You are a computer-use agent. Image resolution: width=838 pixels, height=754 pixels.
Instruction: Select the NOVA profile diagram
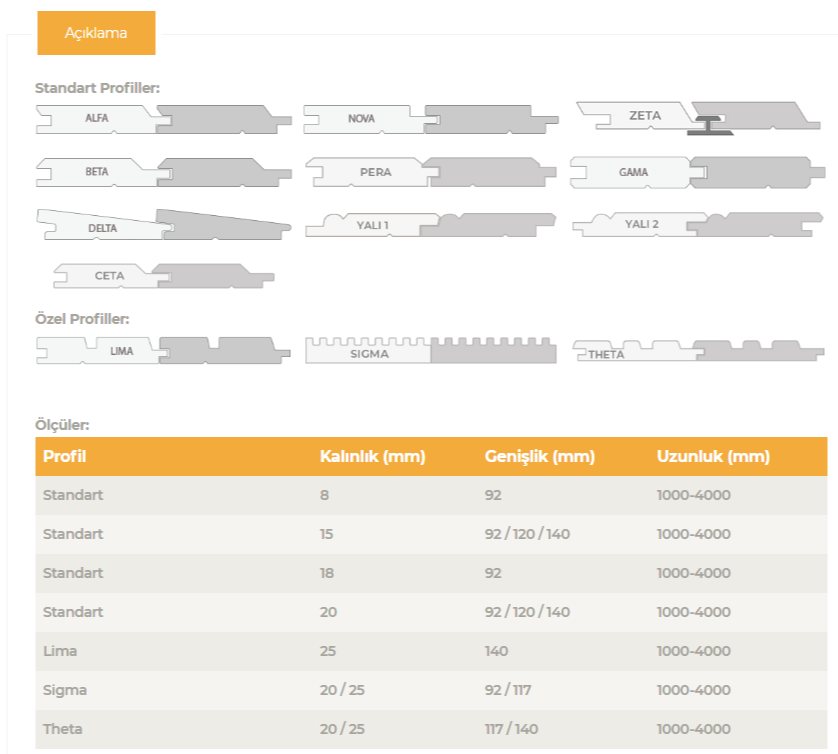(x=431, y=119)
